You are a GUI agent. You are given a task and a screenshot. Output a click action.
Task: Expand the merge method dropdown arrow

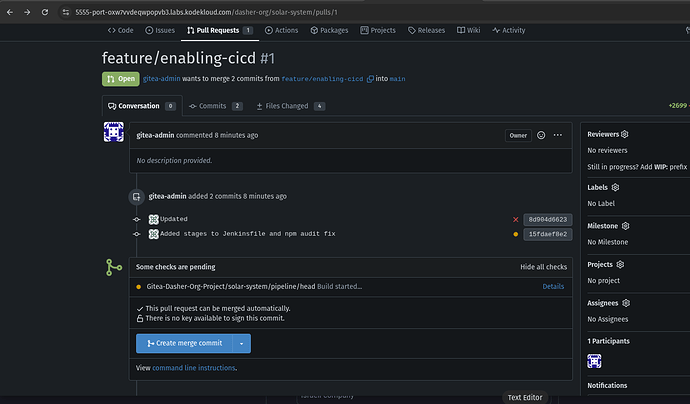coord(241,343)
